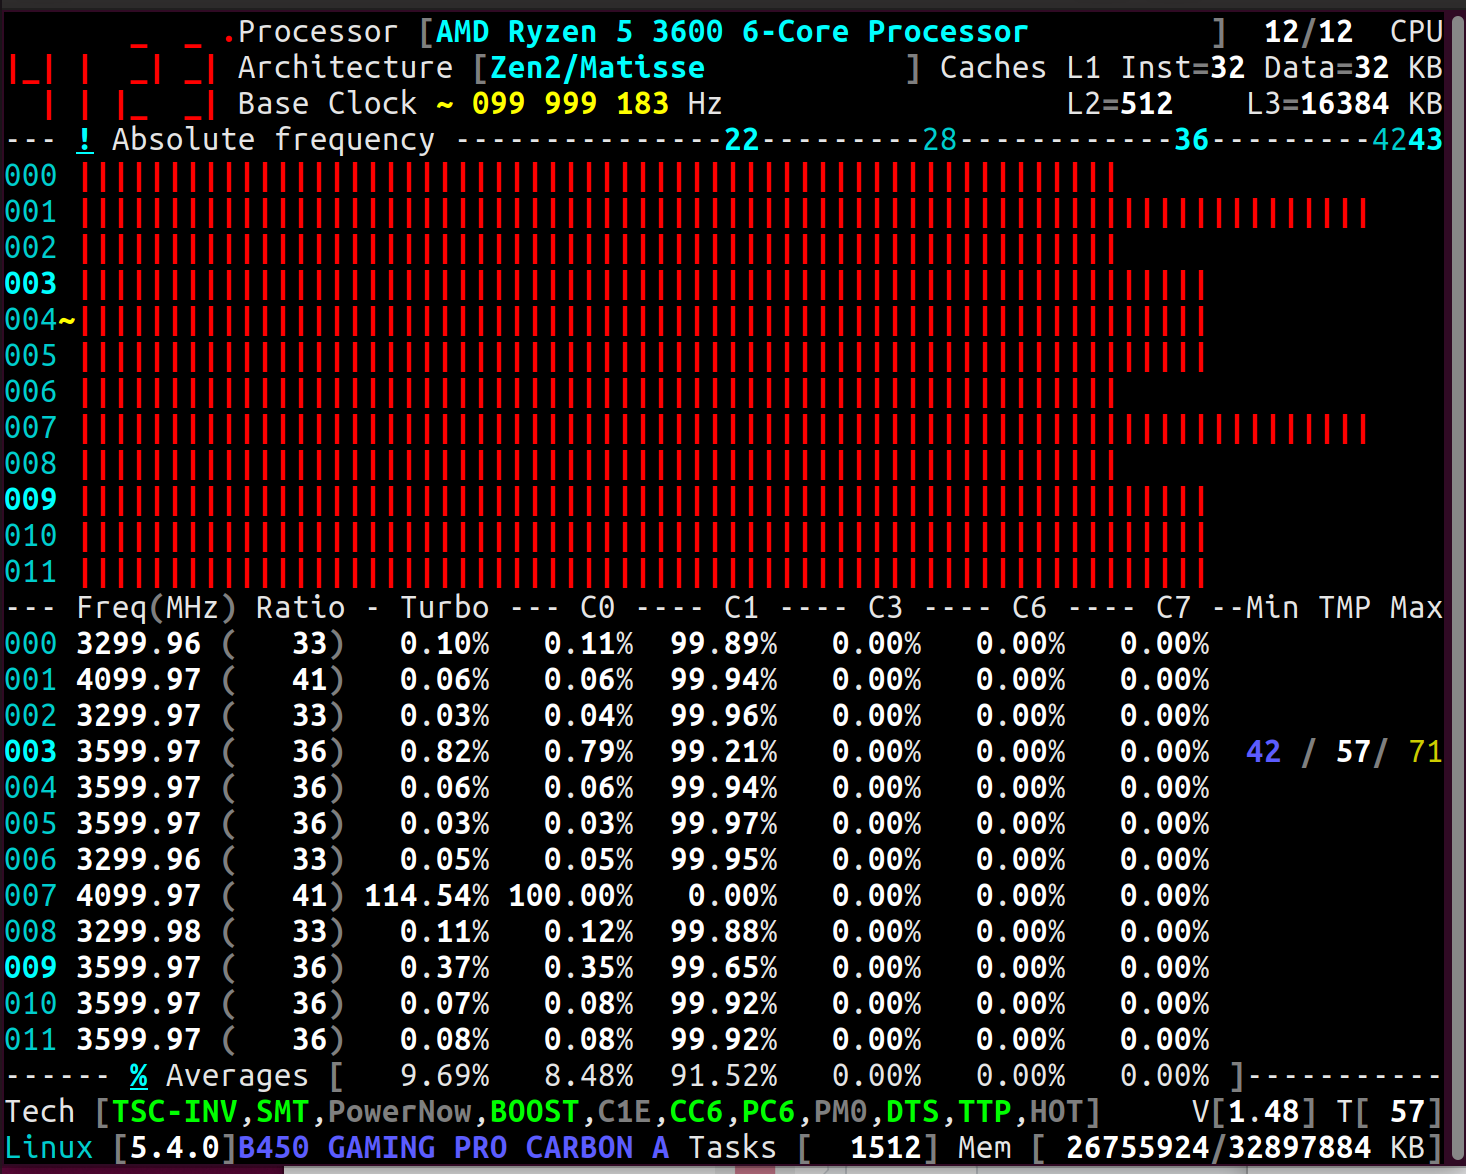1466x1174 pixels.
Task: Click the Turbo value 114.54% for core 007
Action: 427,896
